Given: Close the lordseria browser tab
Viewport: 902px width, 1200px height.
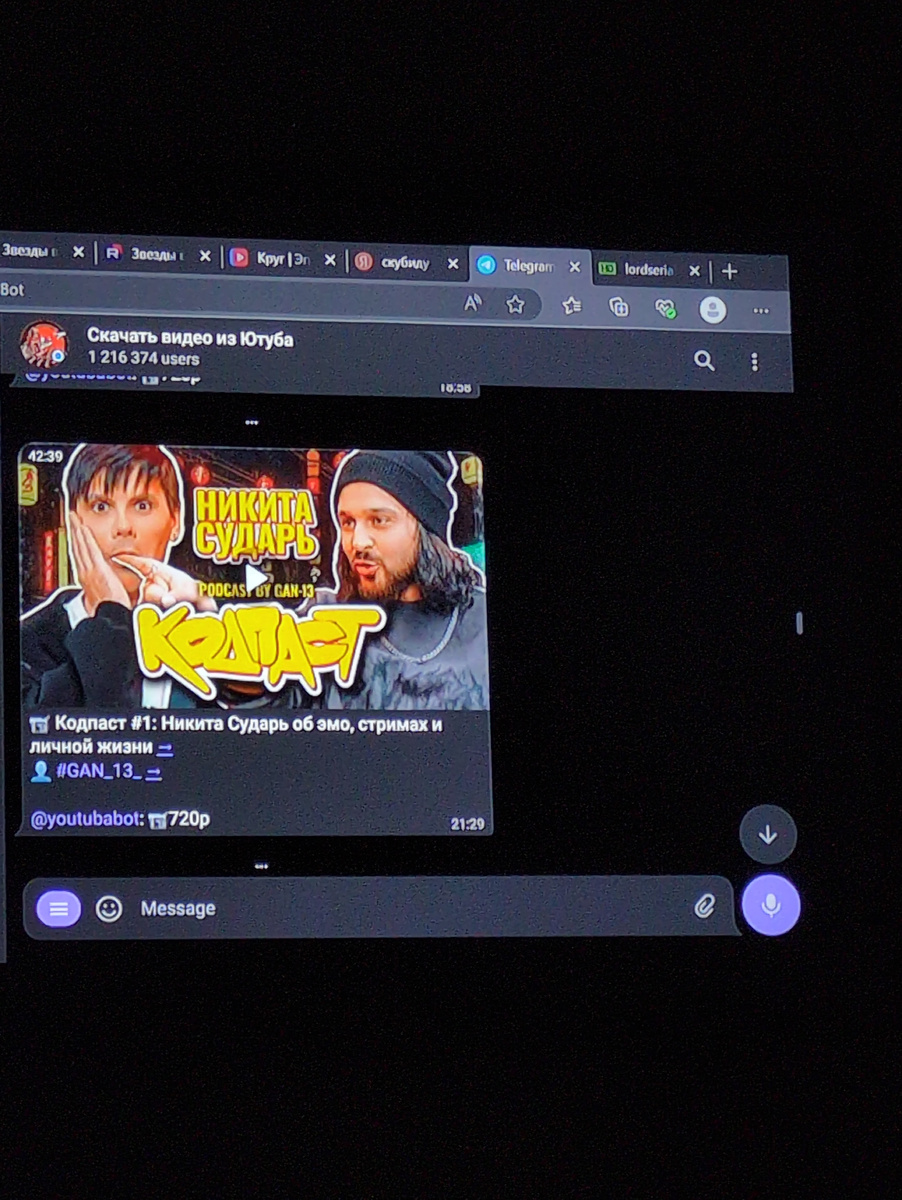Looking at the screenshot, I should point(695,270).
